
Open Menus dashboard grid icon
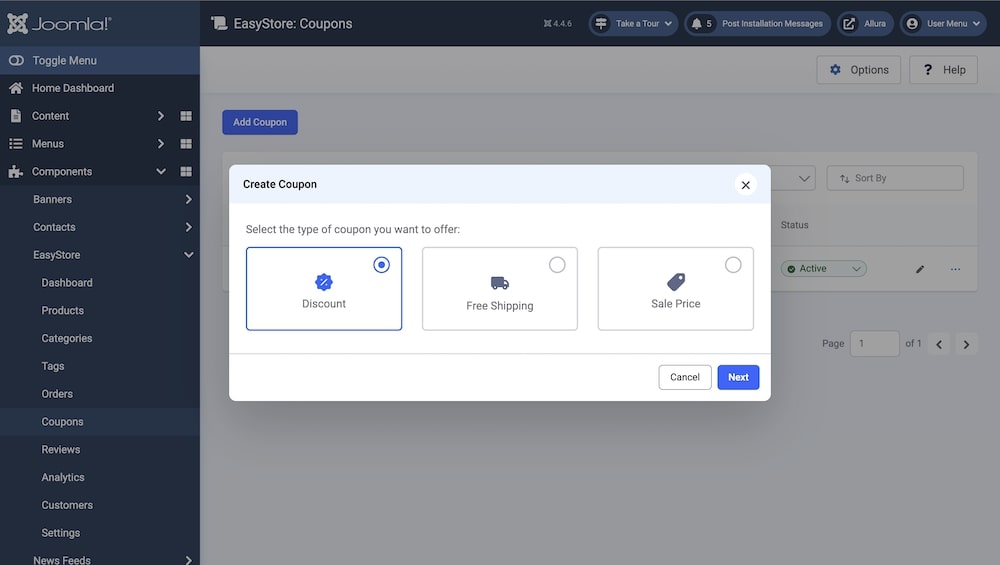point(186,144)
